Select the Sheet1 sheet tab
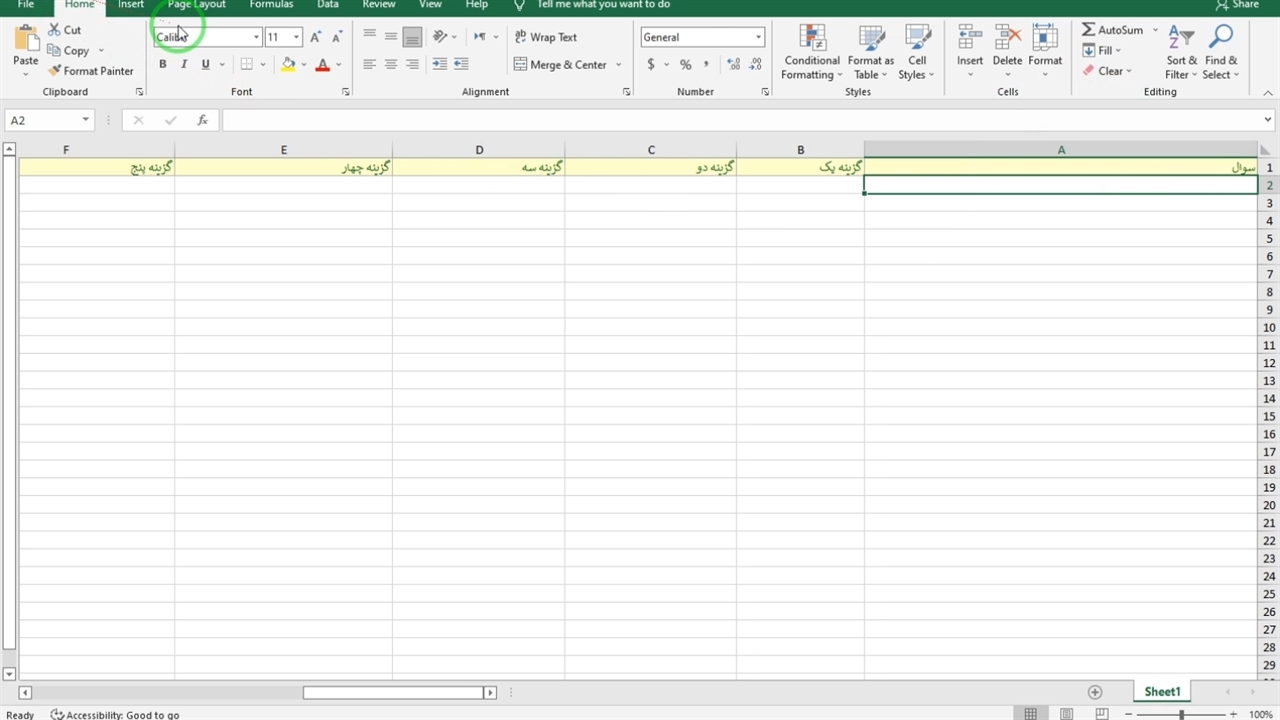The height and width of the screenshot is (720, 1280). click(x=1162, y=692)
